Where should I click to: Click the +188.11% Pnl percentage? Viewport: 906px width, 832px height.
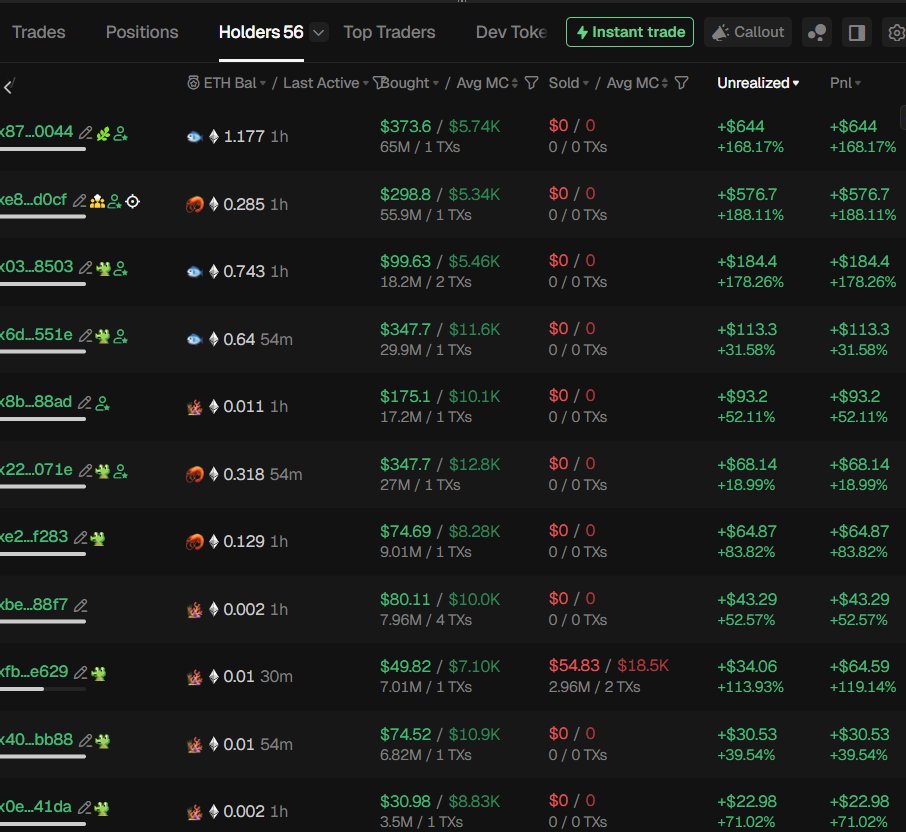point(863,215)
